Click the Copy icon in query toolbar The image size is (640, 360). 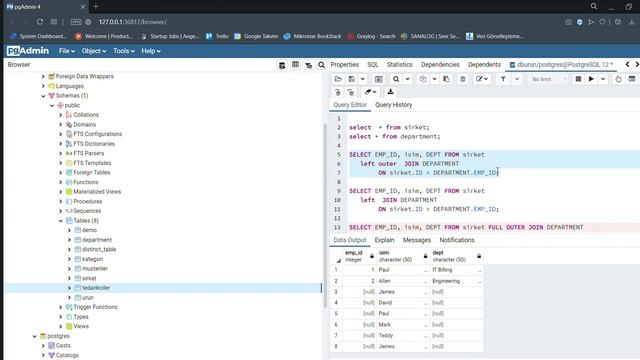click(423, 79)
